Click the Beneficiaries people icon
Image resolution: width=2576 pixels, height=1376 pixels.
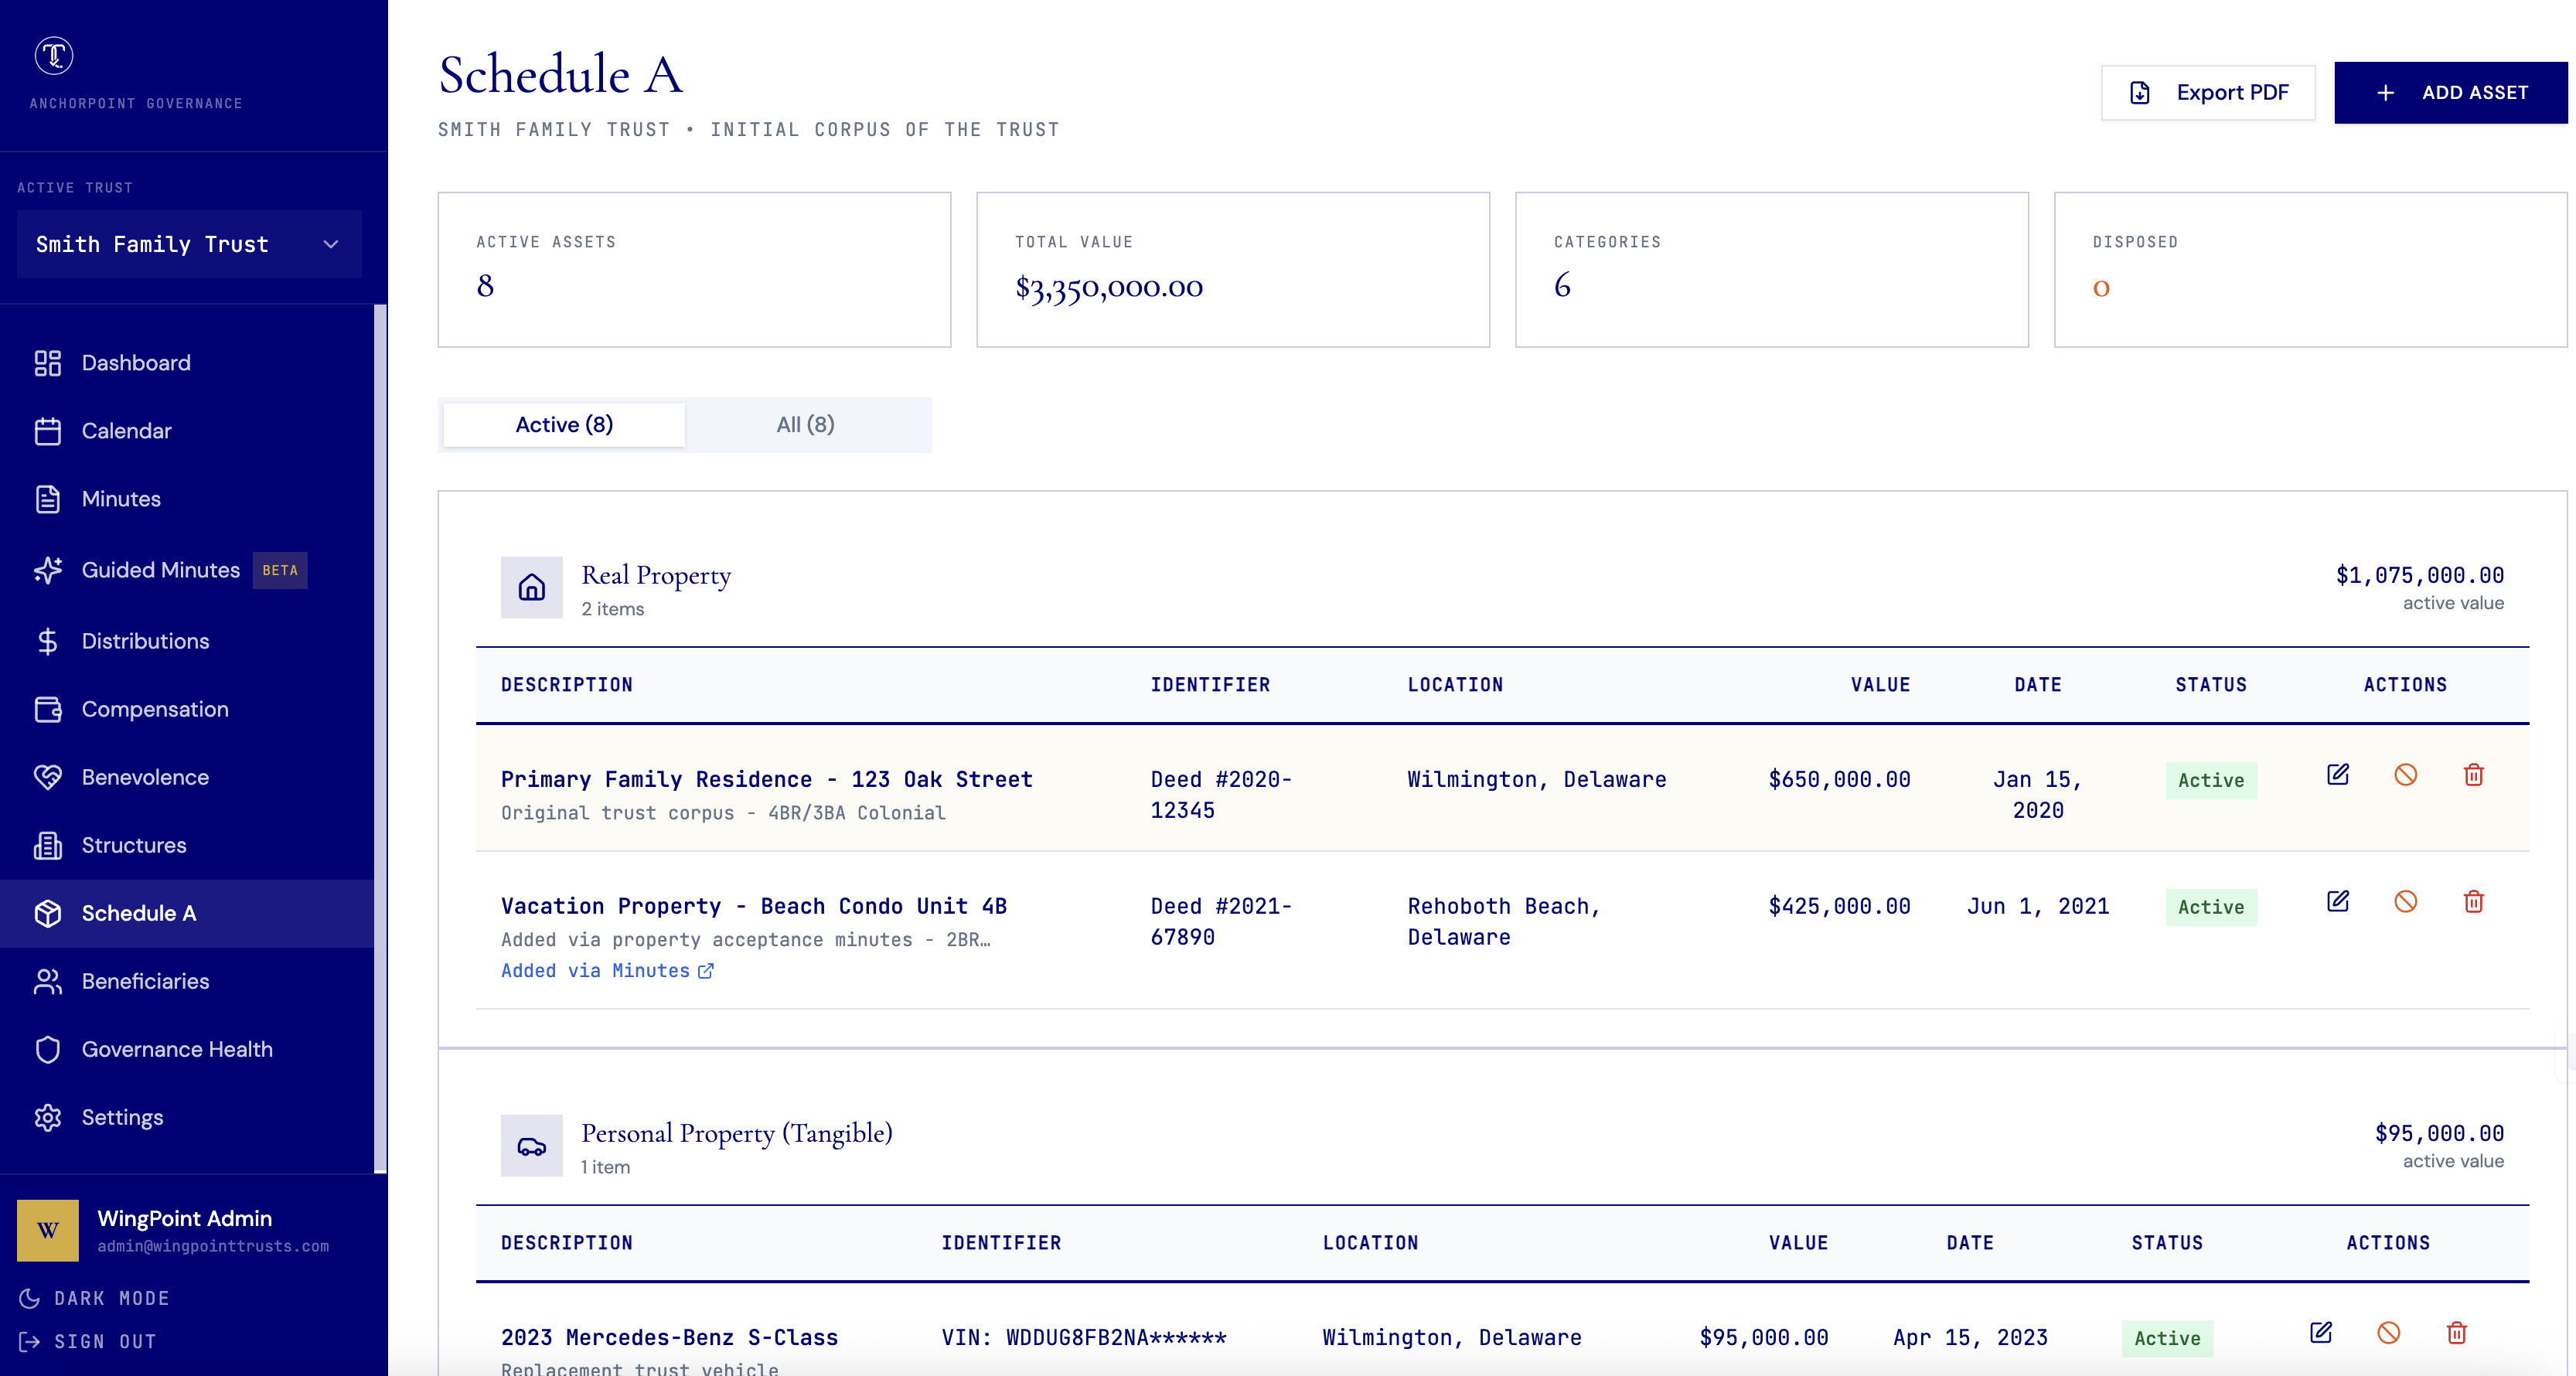[x=48, y=981]
